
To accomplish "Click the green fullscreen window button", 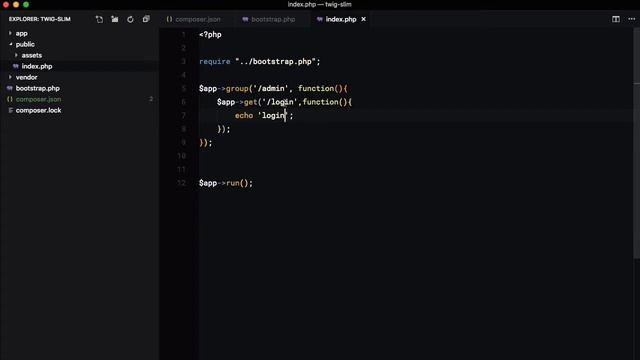I will coord(26,4).
